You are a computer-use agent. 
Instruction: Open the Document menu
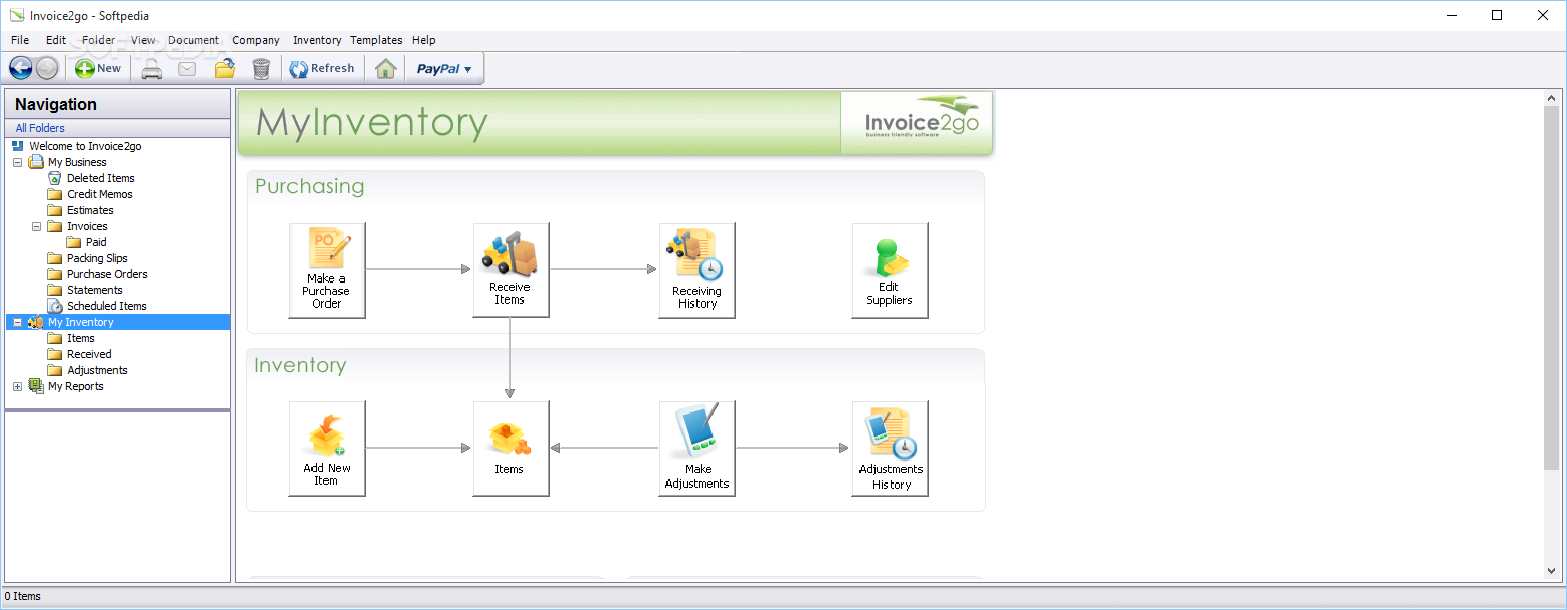click(x=194, y=40)
